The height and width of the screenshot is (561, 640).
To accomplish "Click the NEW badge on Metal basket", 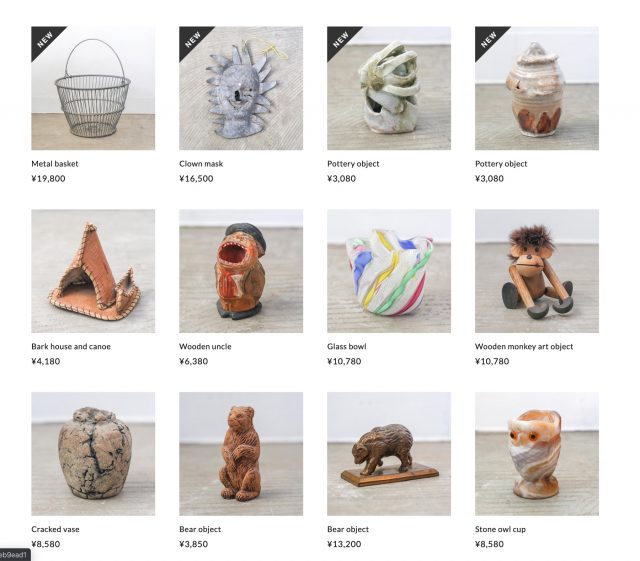I will (x=45, y=40).
